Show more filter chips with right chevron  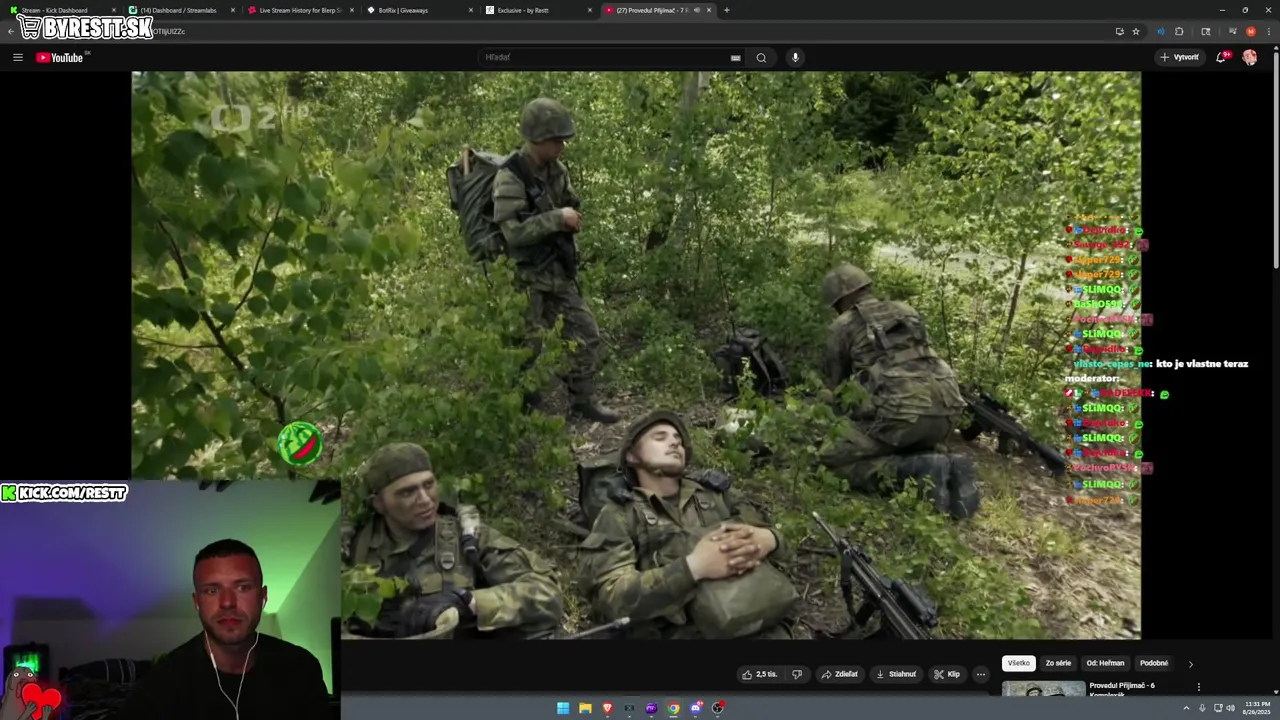[x=1190, y=664]
